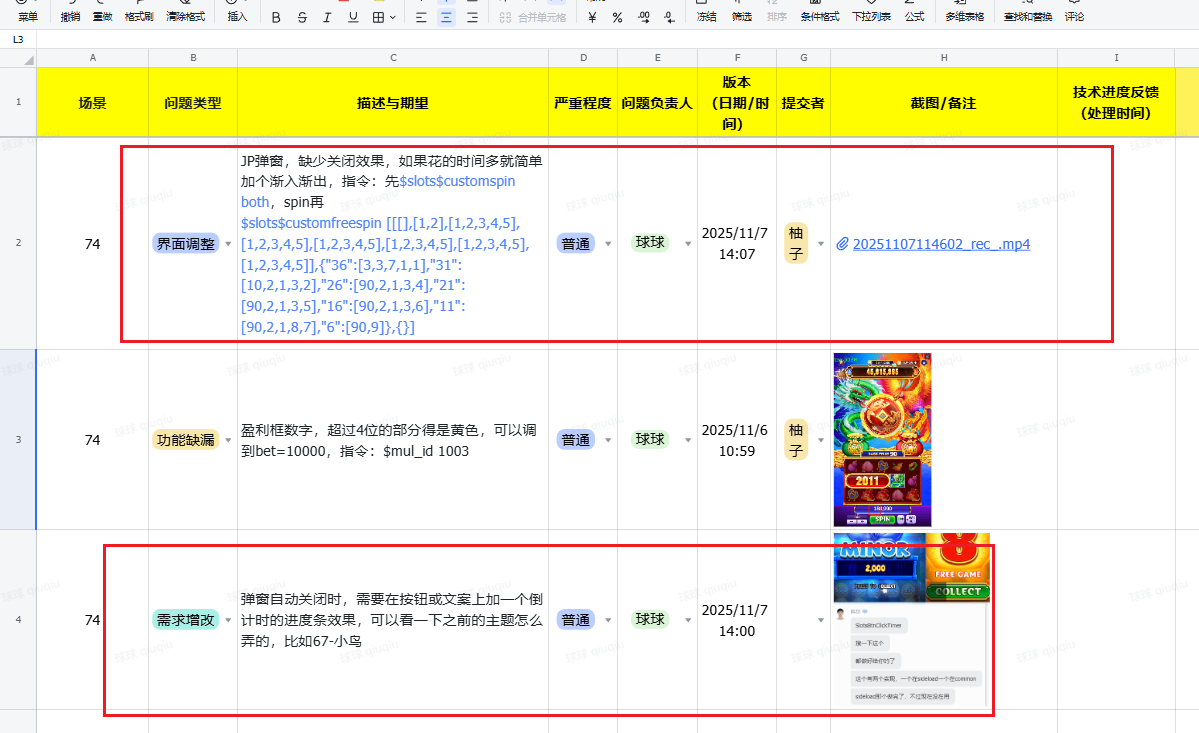Open the 菜单 menu
The height and width of the screenshot is (733, 1199).
click(x=28, y=17)
